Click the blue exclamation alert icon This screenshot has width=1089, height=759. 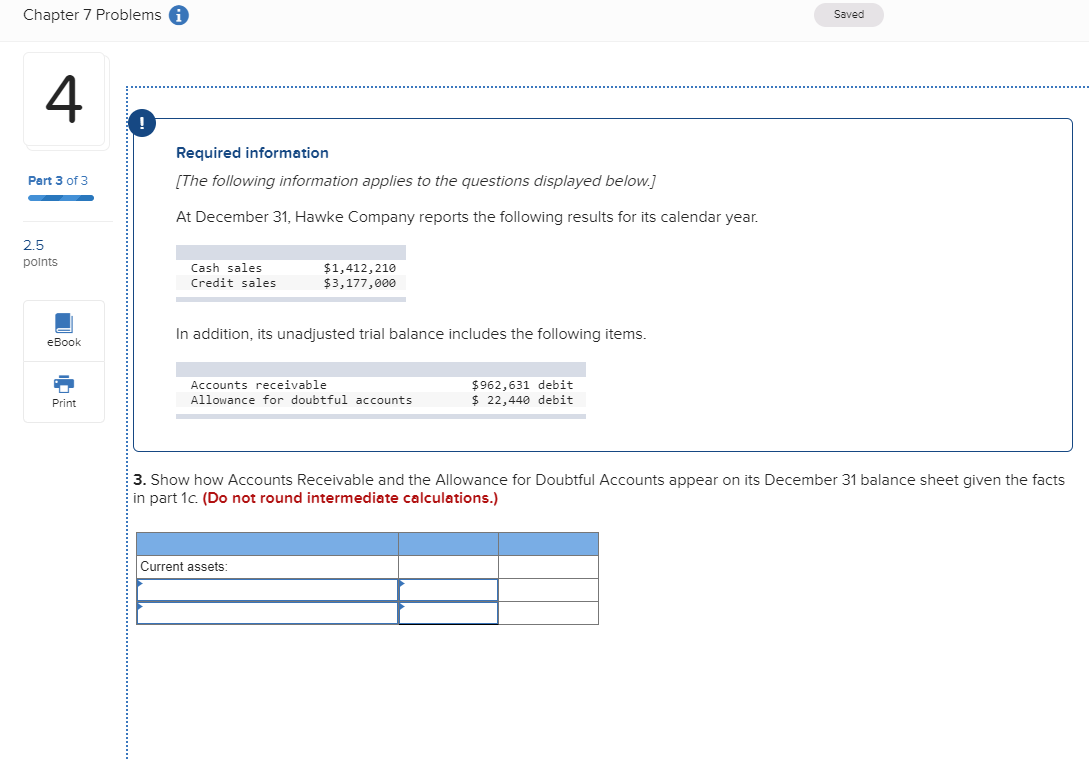(141, 122)
